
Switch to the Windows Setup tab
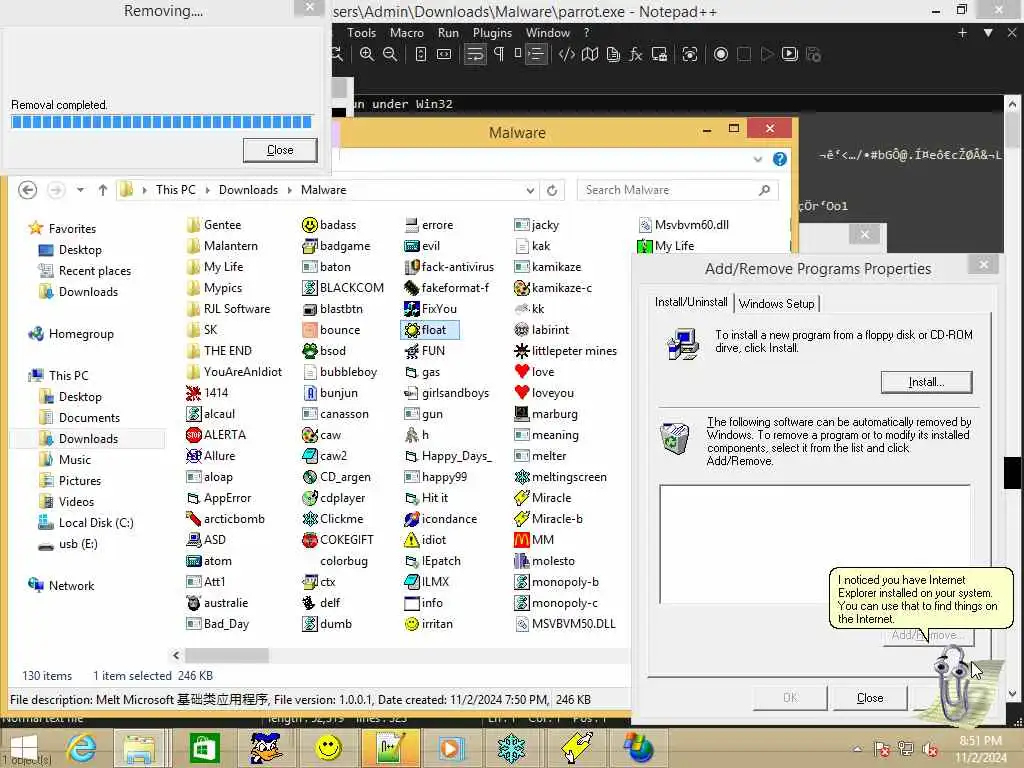[776, 304]
